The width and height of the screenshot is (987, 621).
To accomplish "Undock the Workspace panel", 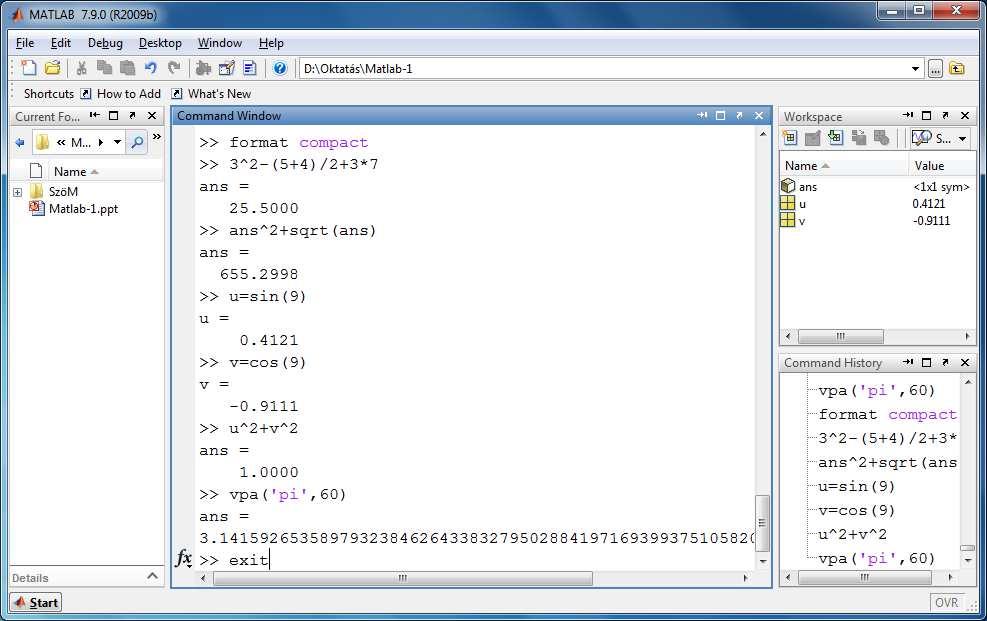I will (x=945, y=115).
